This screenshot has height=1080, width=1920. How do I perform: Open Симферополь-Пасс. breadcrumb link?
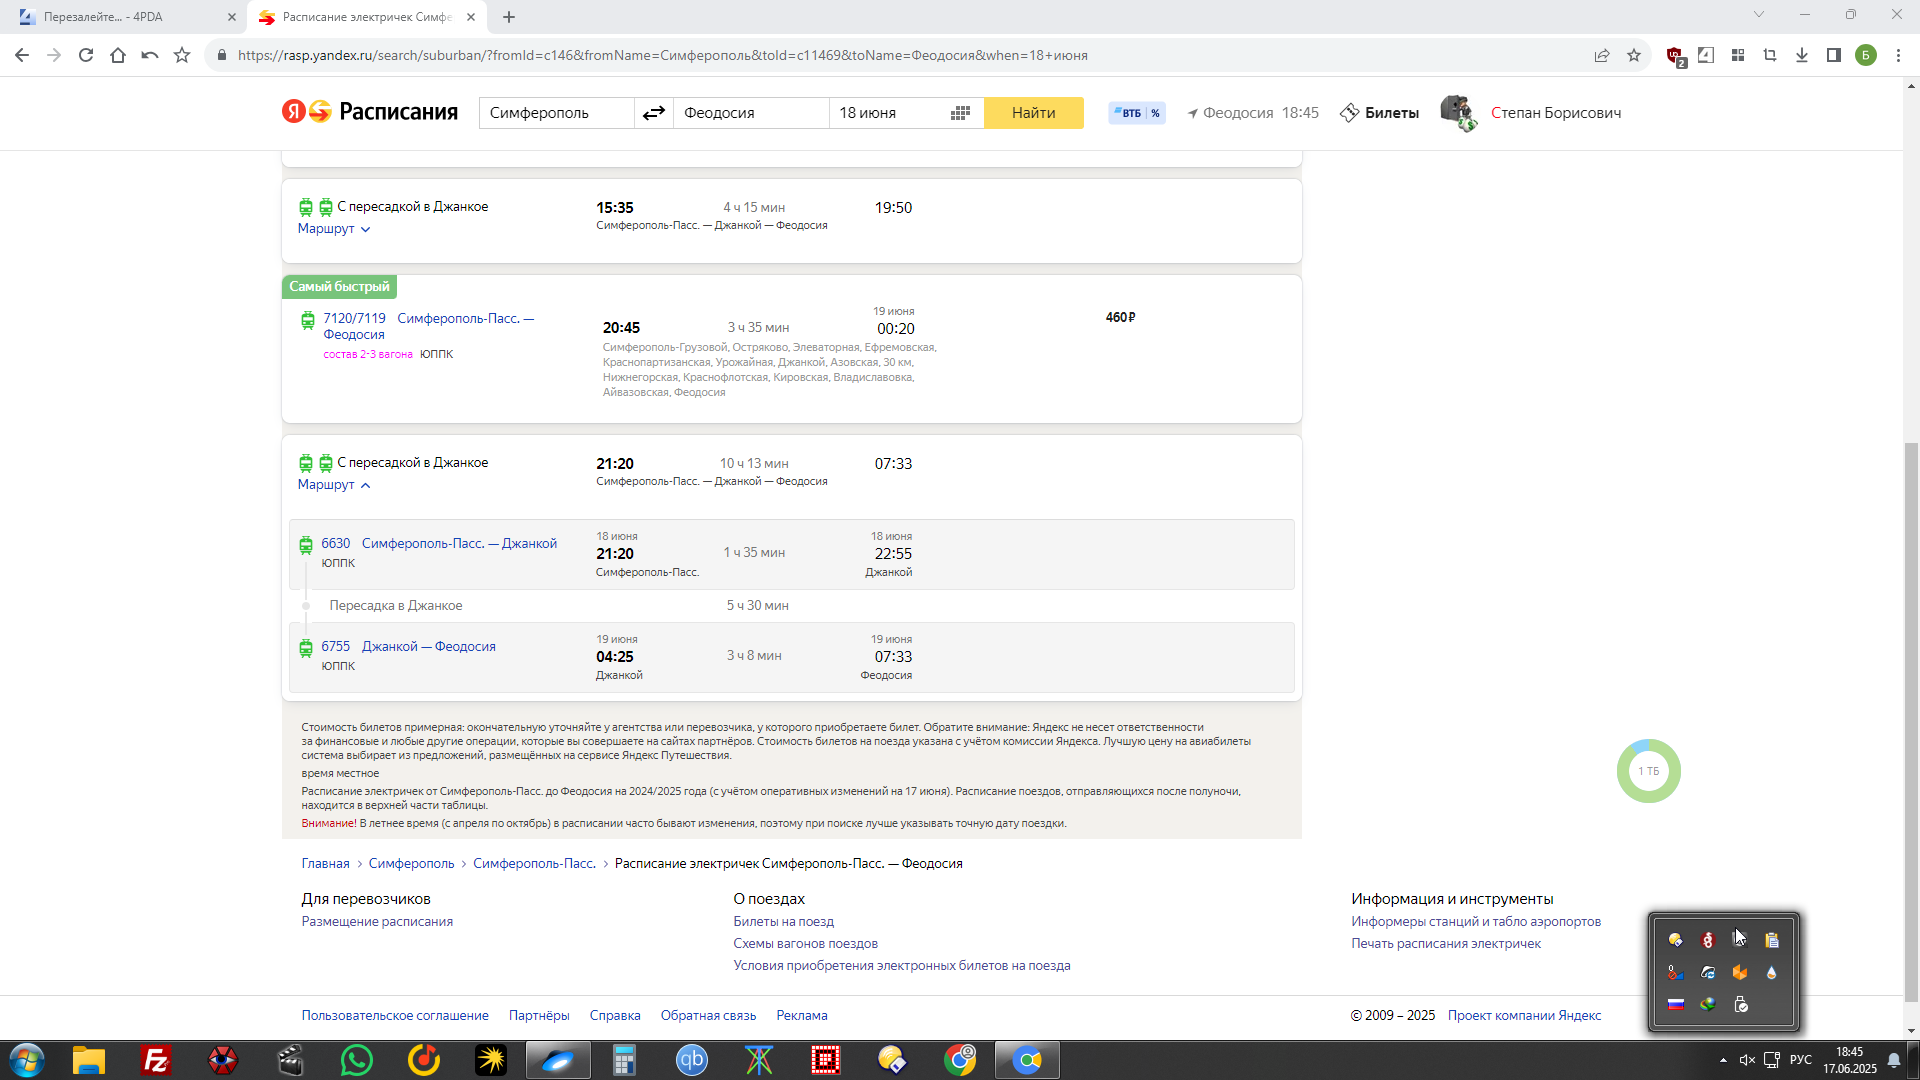tap(534, 863)
